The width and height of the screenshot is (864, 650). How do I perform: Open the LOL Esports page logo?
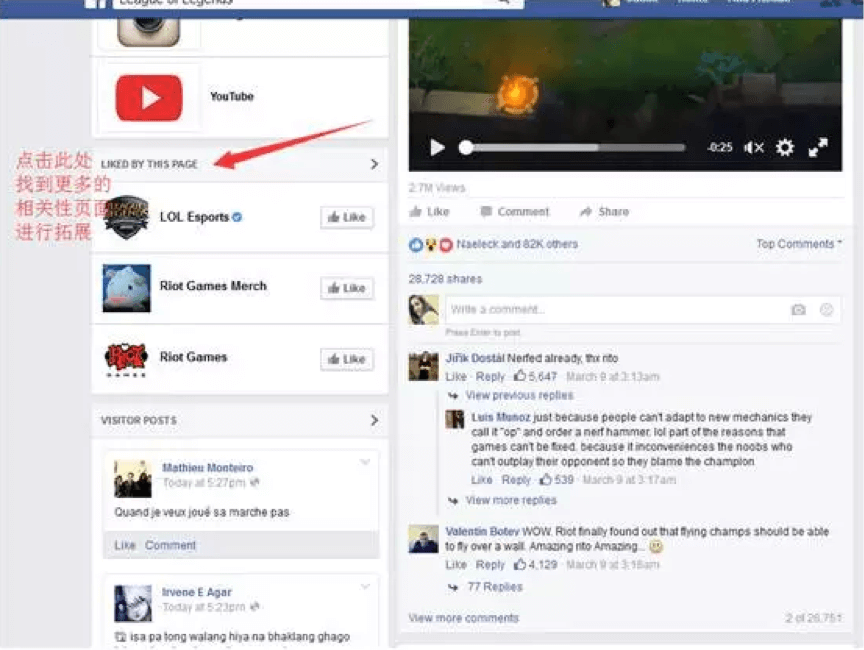click(127, 217)
